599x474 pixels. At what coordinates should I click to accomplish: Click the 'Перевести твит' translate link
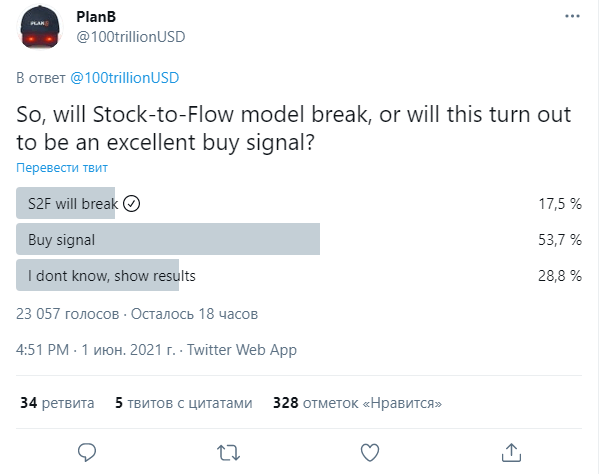(62, 168)
